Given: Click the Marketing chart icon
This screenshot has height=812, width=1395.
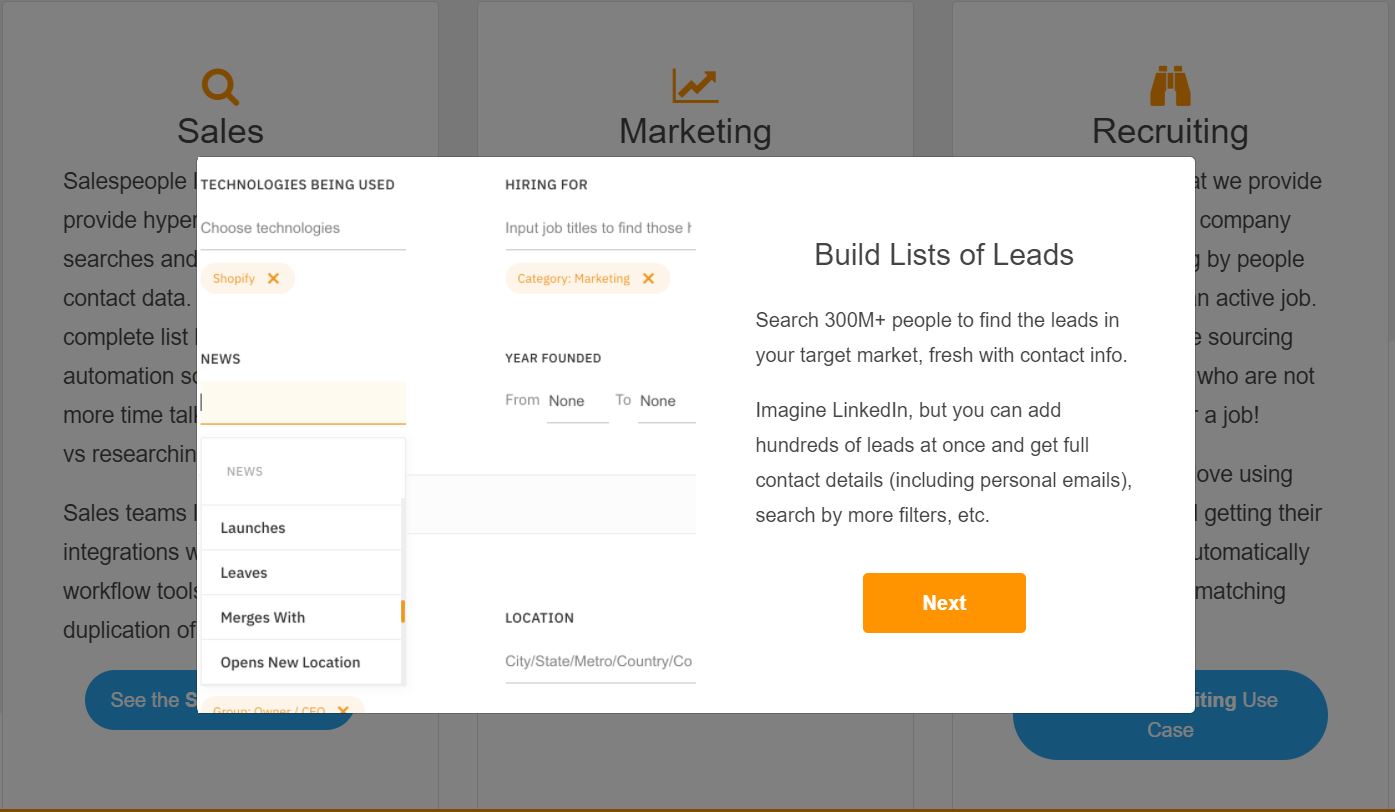Looking at the screenshot, I should pyautogui.click(x=695, y=86).
